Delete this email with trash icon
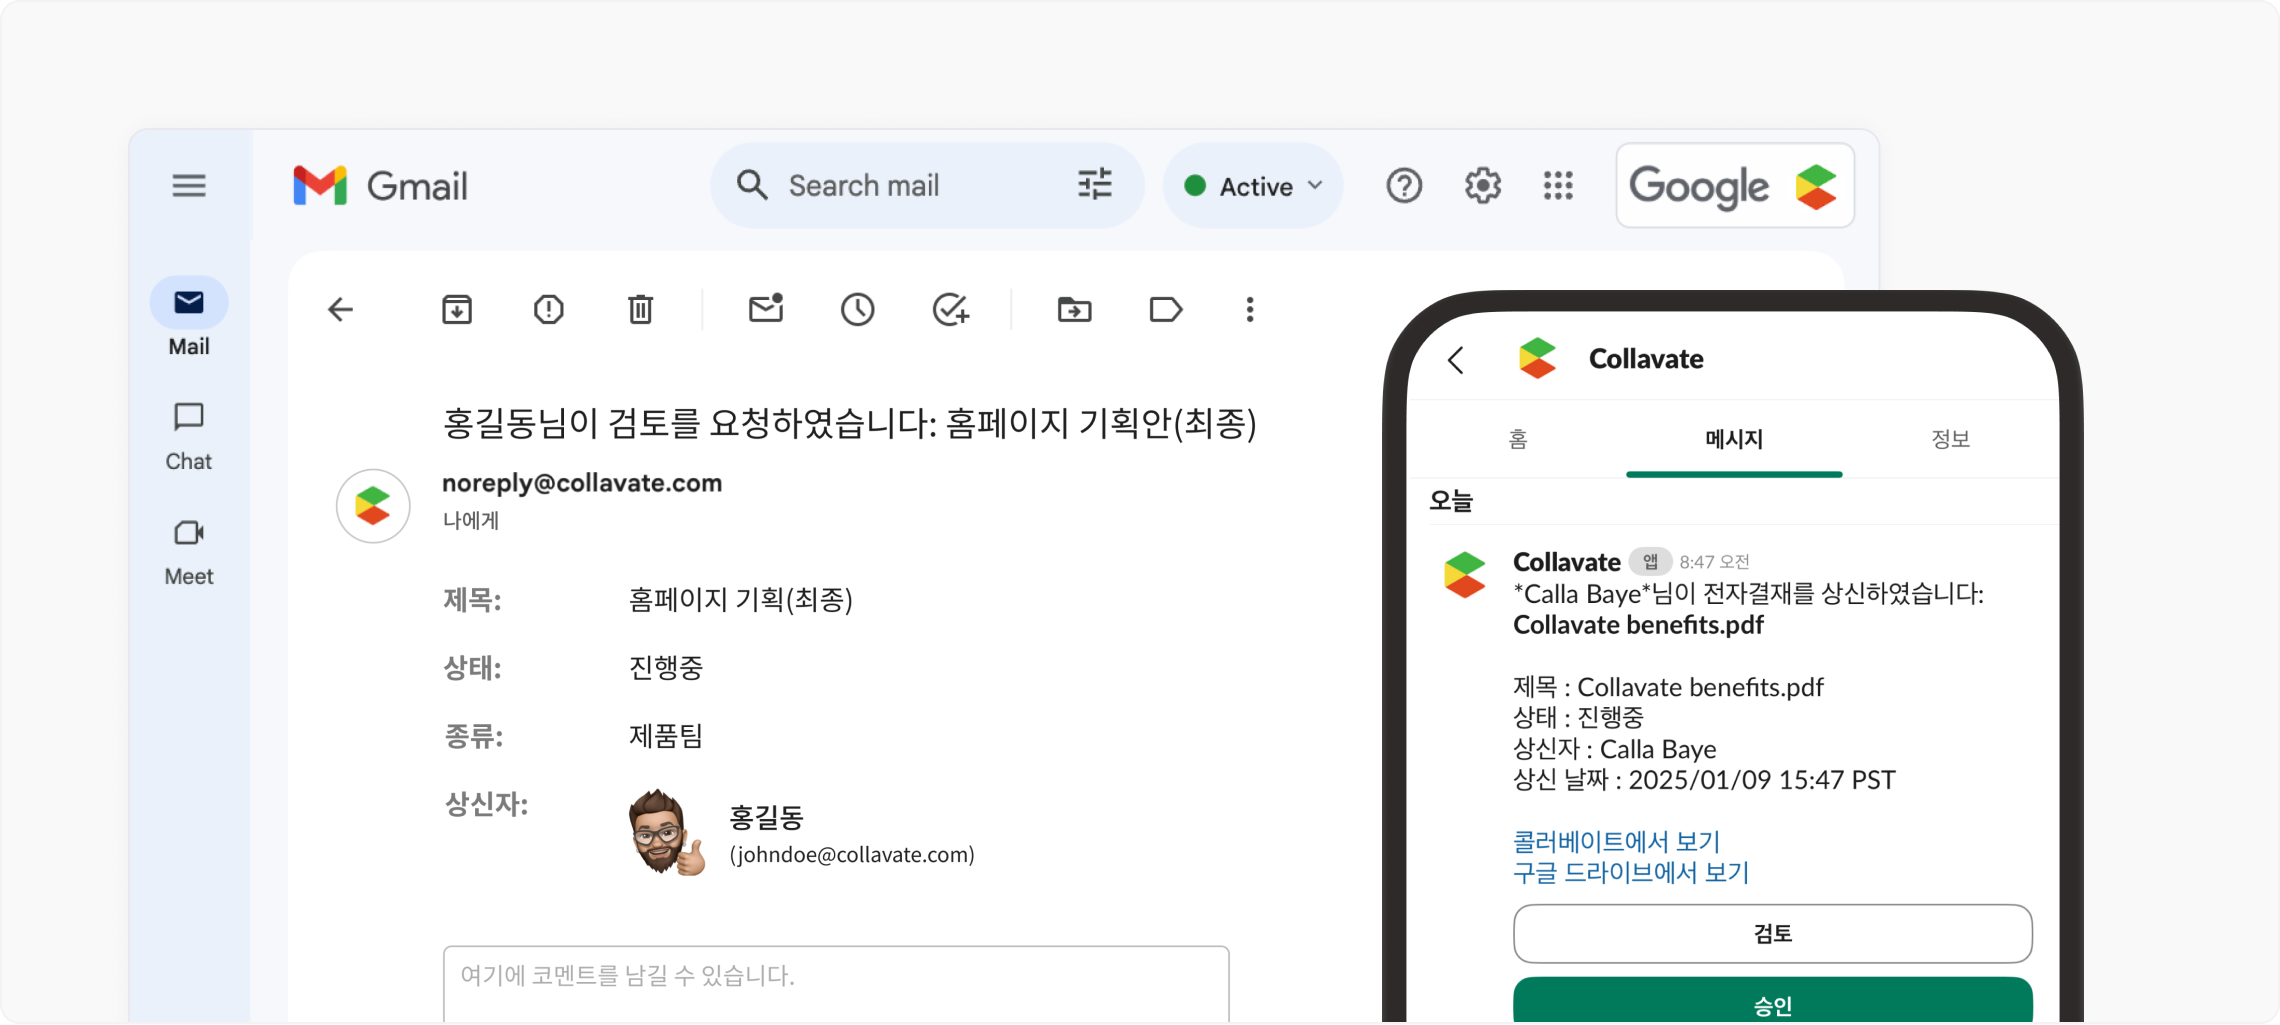Screen dimensions: 2280x1025 click(x=641, y=310)
